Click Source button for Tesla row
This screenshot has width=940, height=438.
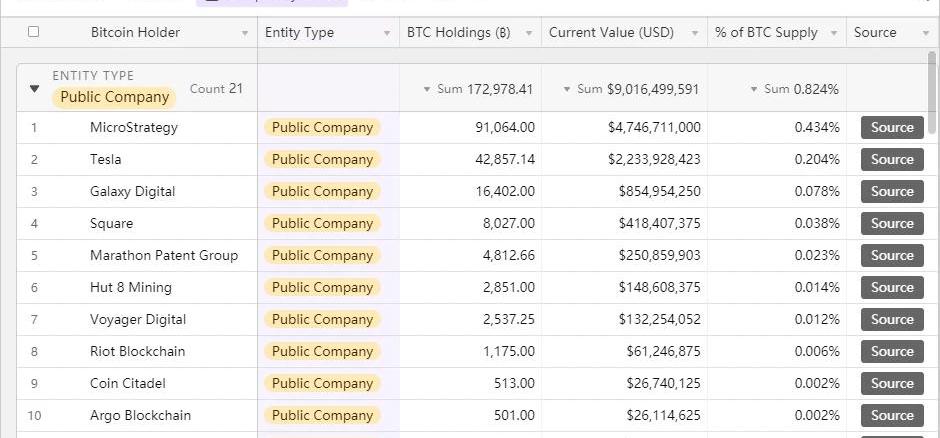[892, 159]
